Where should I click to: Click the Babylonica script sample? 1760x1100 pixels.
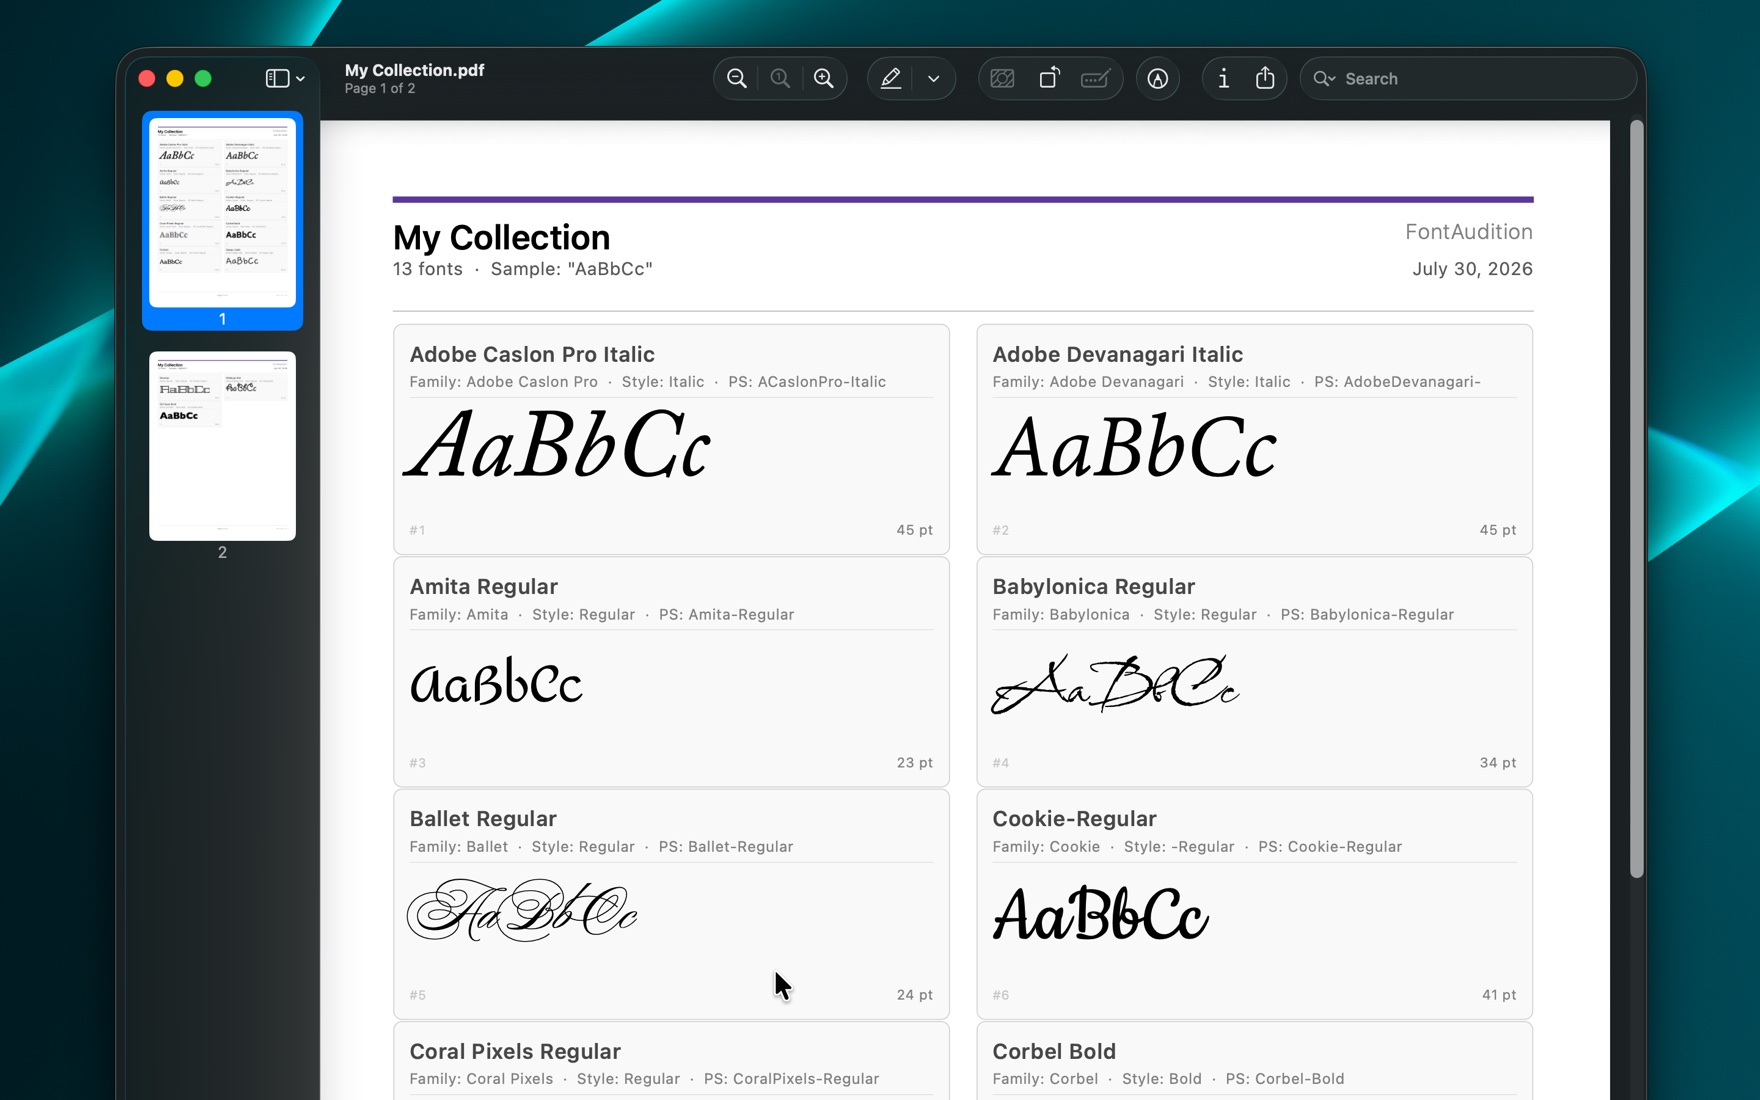1115,683
